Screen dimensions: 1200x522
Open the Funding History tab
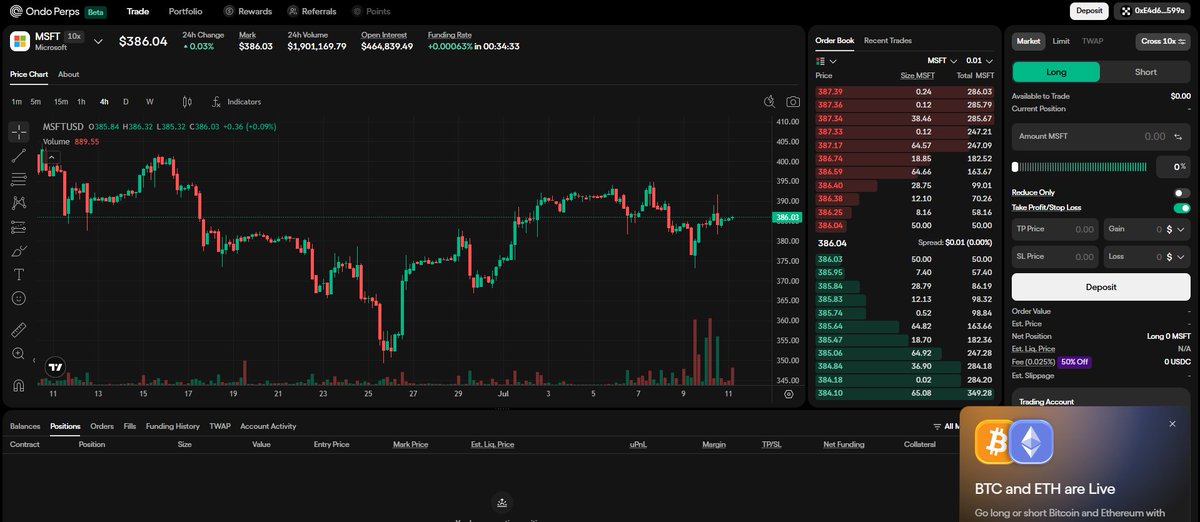click(x=173, y=426)
